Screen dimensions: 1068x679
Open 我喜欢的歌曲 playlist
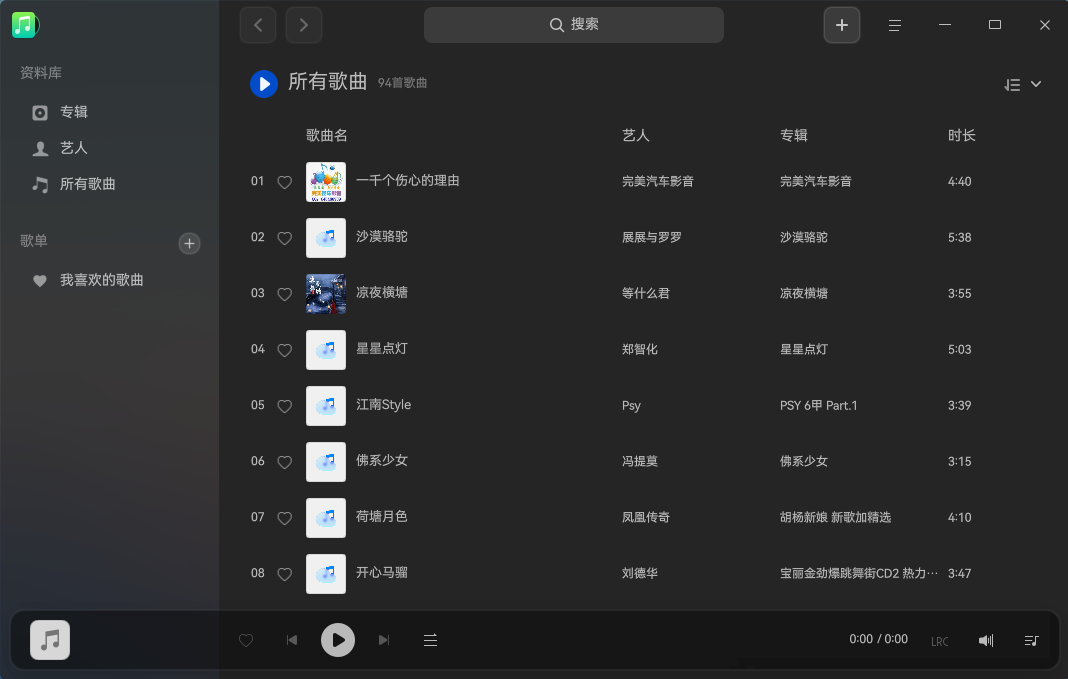coord(88,281)
